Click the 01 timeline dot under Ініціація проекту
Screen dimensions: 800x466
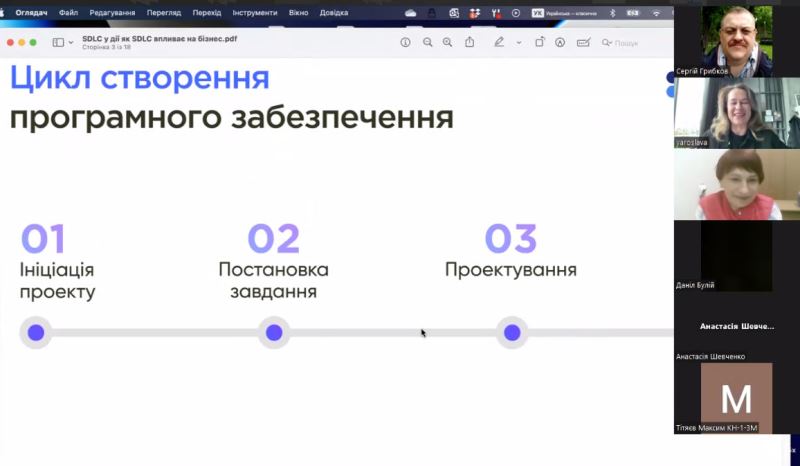[x=36, y=333]
